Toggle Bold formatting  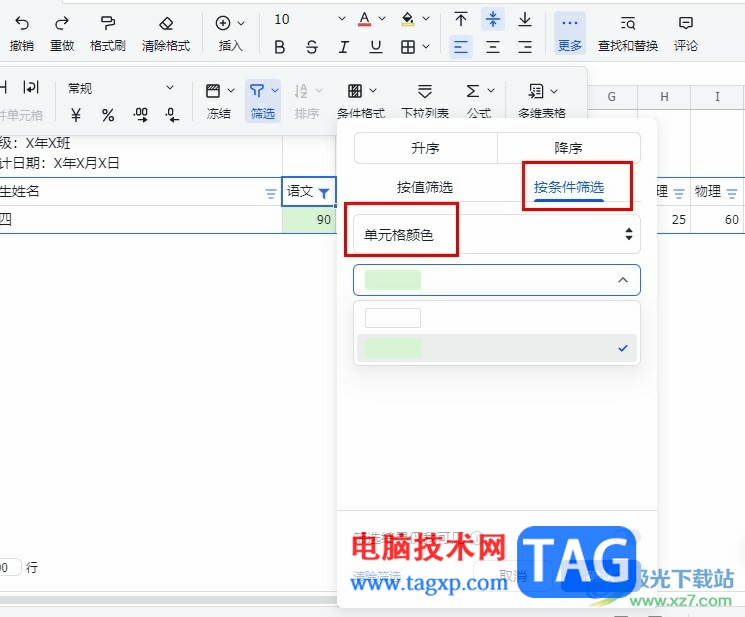point(280,47)
